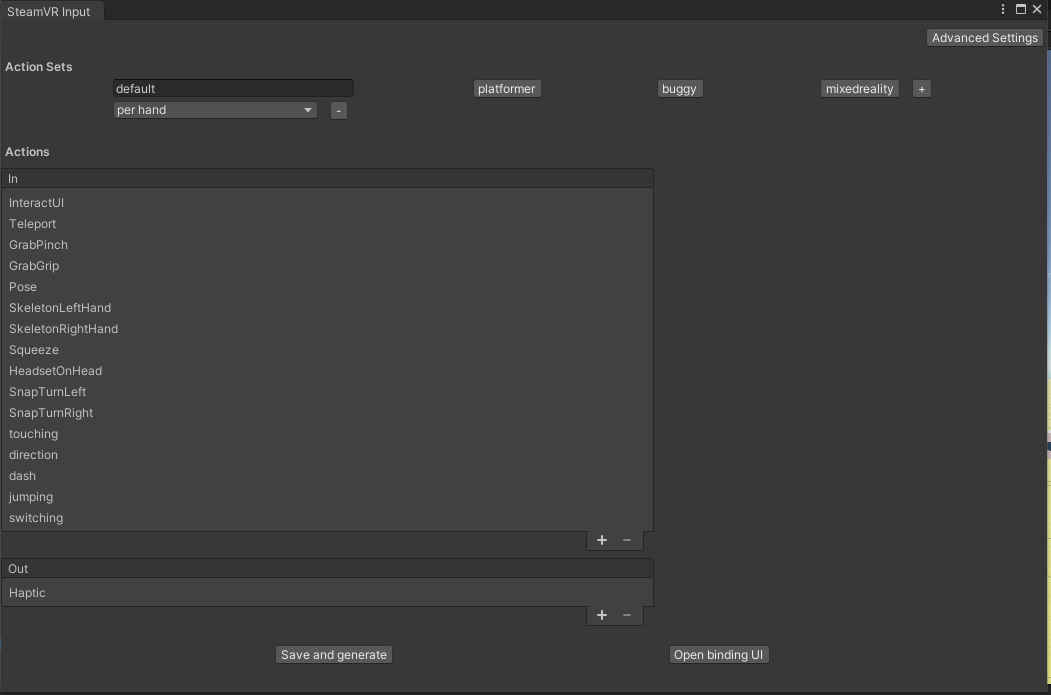Image resolution: width=1051 pixels, height=695 pixels.
Task: Select the touching action
Action: tap(328, 434)
